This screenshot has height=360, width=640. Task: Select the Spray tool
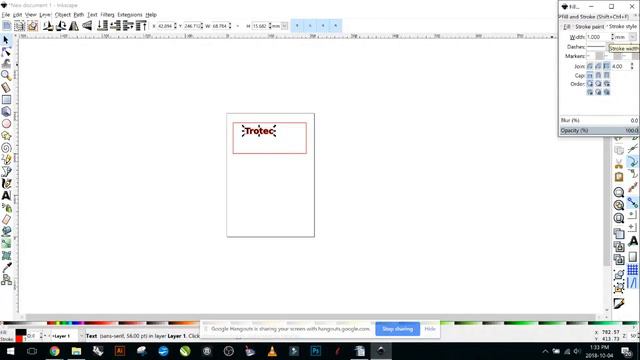[x=6, y=208]
